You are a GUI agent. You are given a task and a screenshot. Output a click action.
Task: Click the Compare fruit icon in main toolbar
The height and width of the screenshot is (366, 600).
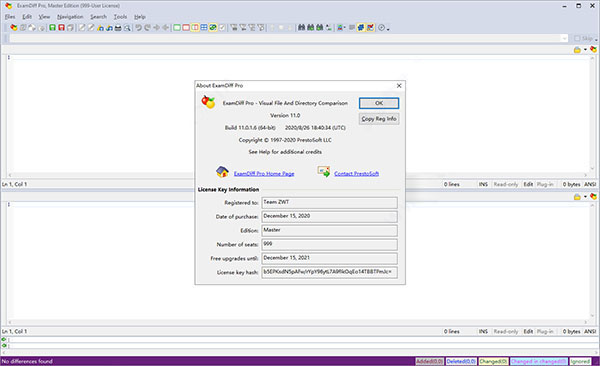[14, 28]
